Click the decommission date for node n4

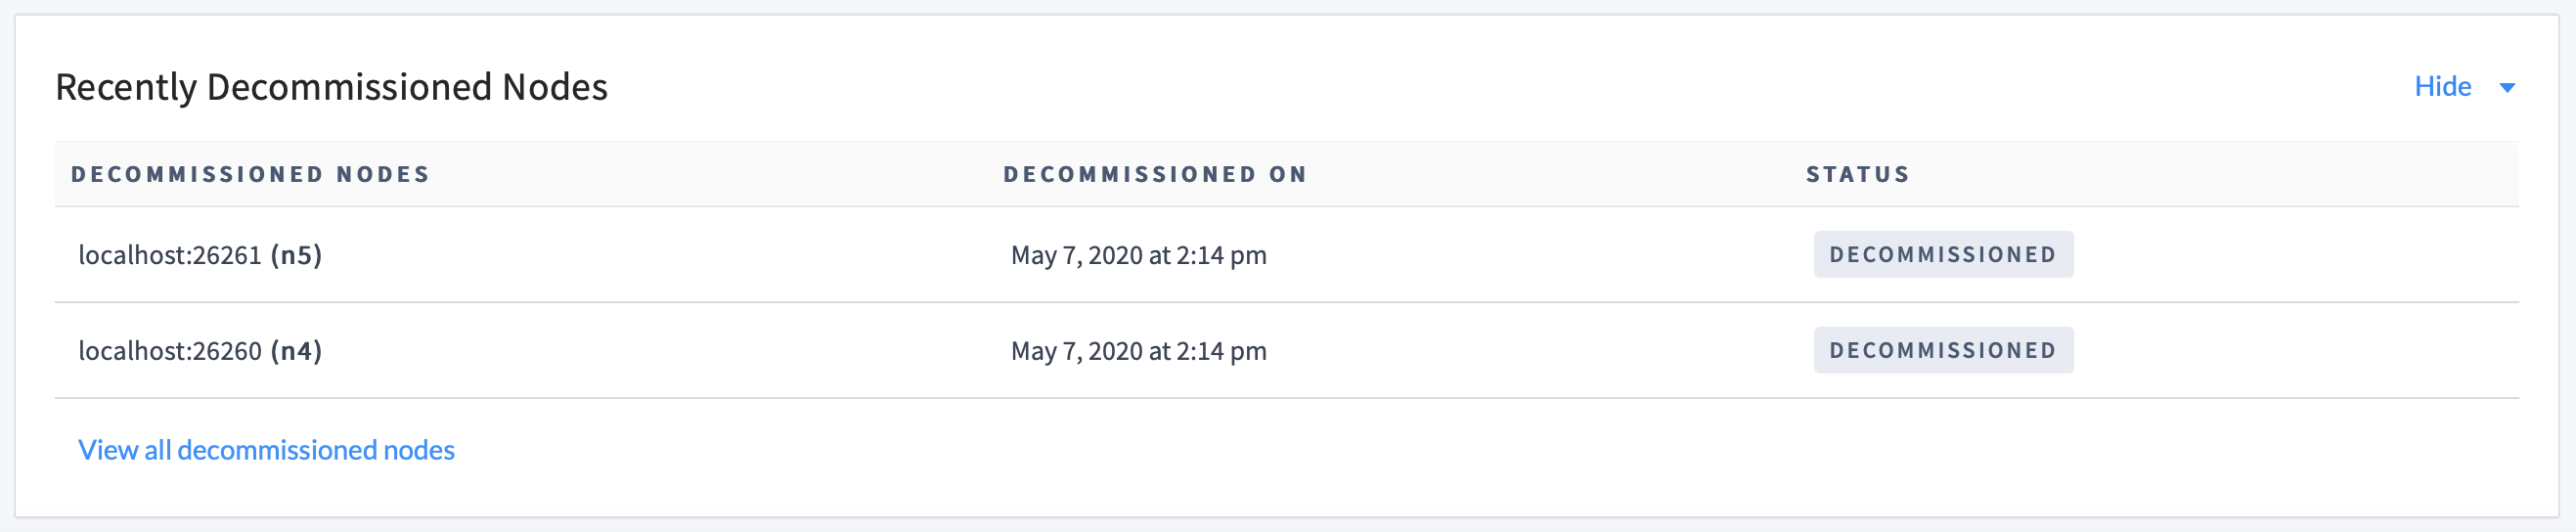tap(1138, 351)
